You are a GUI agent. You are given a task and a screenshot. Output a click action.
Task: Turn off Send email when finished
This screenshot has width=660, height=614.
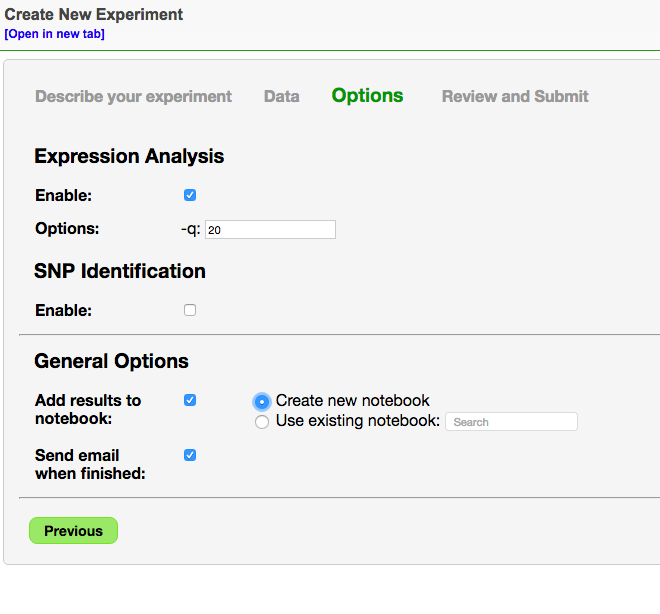pyautogui.click(x=190, y=455)
